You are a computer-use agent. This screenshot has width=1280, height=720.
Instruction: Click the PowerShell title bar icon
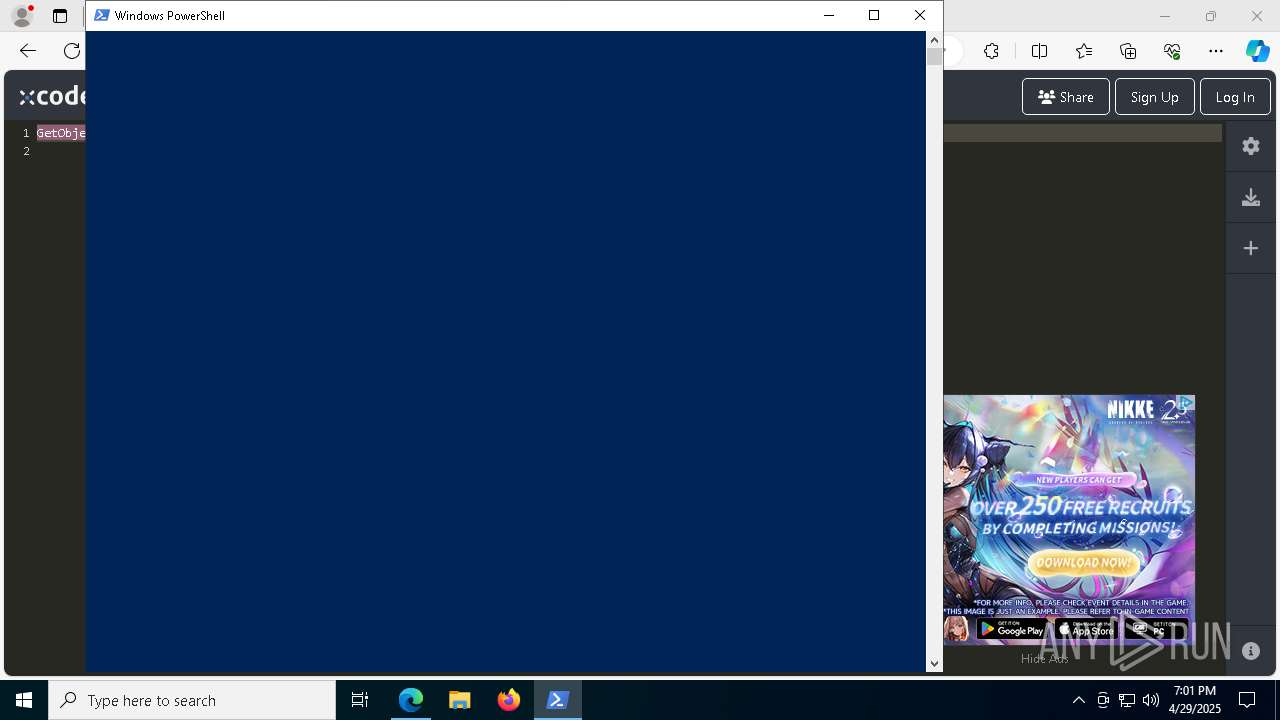click(101, 15)
